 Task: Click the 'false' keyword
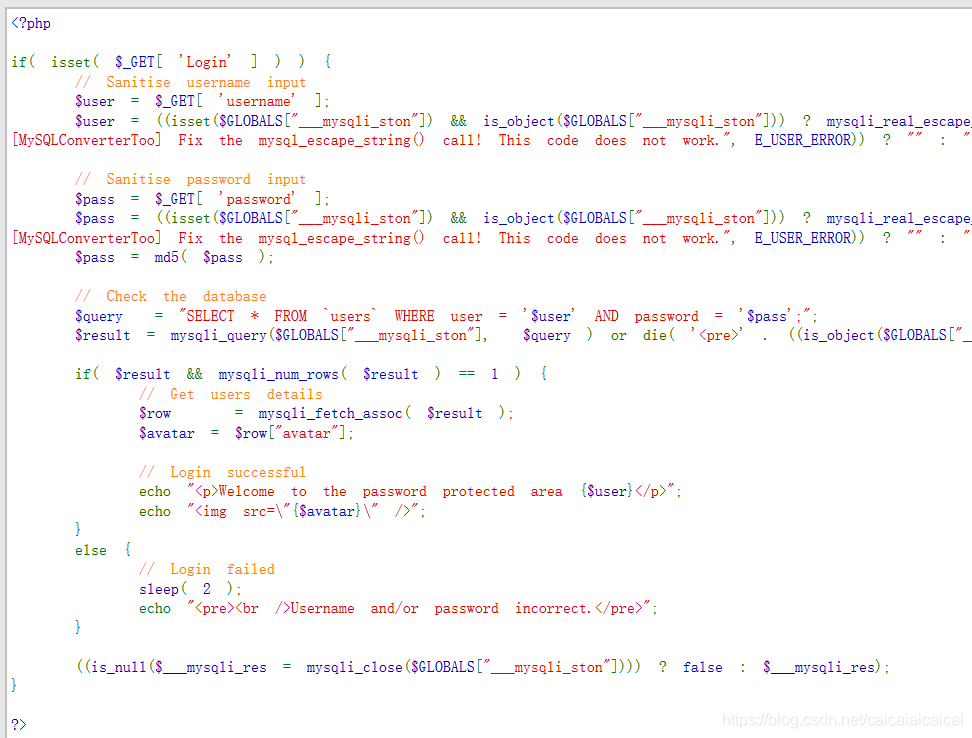[x=702, y=667]
